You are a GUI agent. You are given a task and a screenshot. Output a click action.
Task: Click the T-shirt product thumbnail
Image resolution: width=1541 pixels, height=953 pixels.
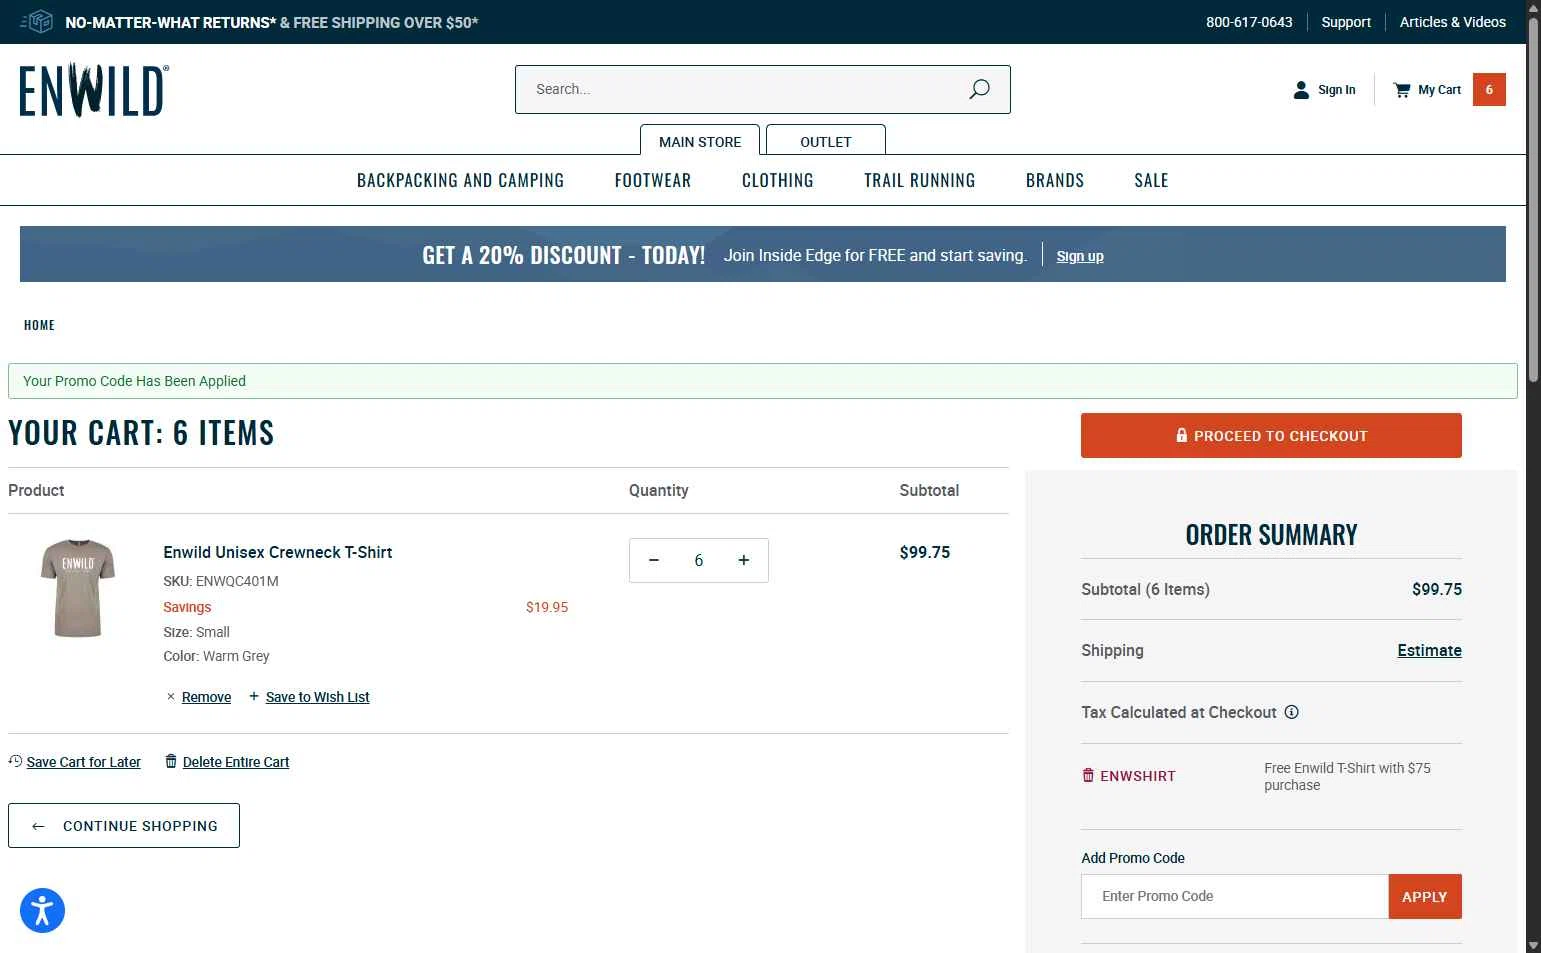pos(78,588)
